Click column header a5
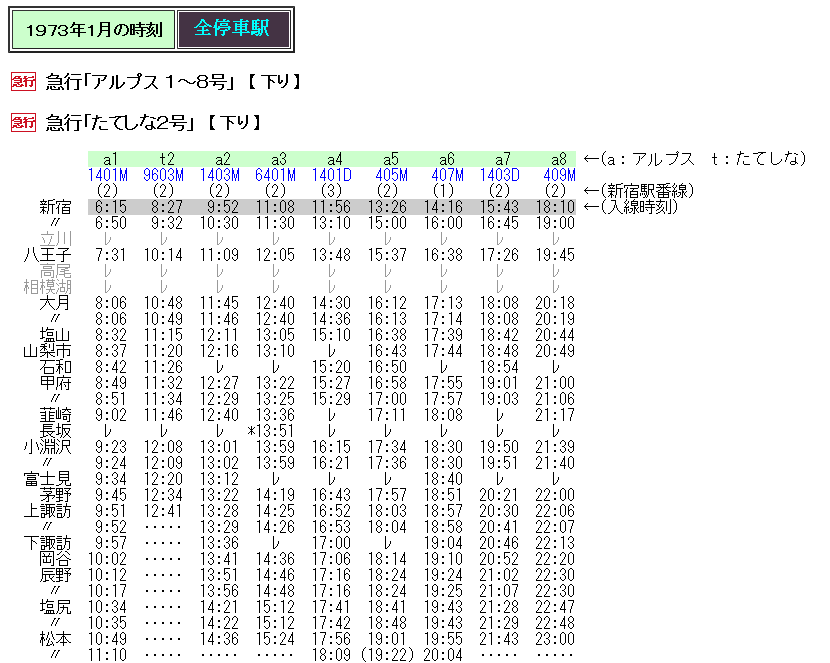 (391, 159)
